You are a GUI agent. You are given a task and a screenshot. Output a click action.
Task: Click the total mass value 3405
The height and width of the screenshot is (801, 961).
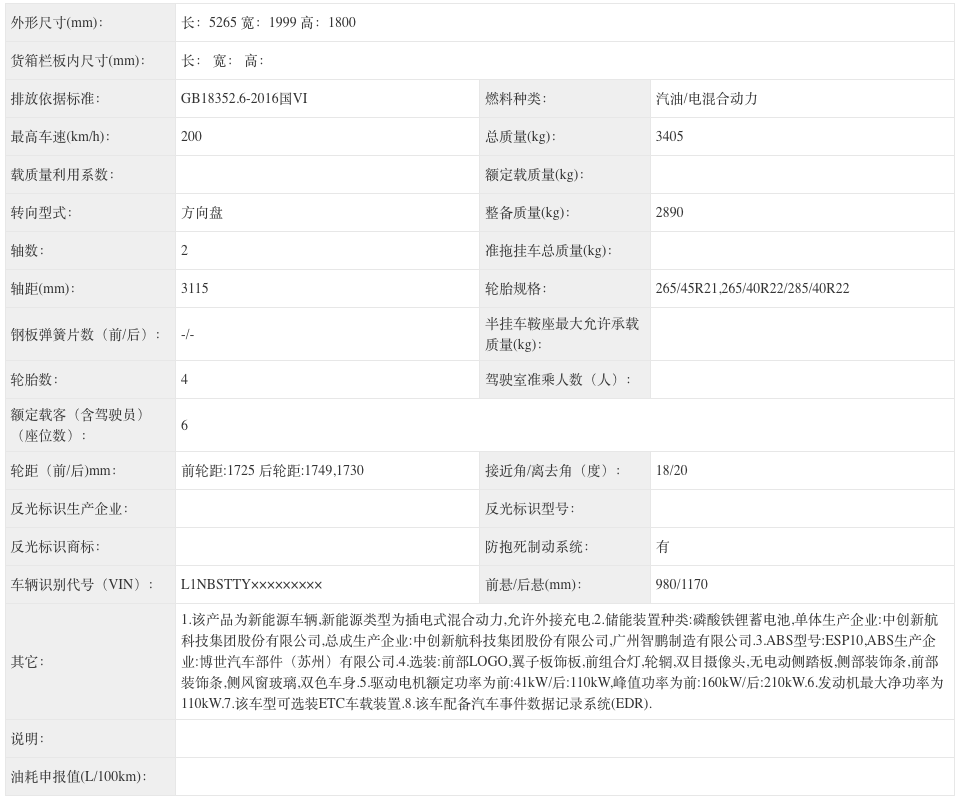[670, 136]
